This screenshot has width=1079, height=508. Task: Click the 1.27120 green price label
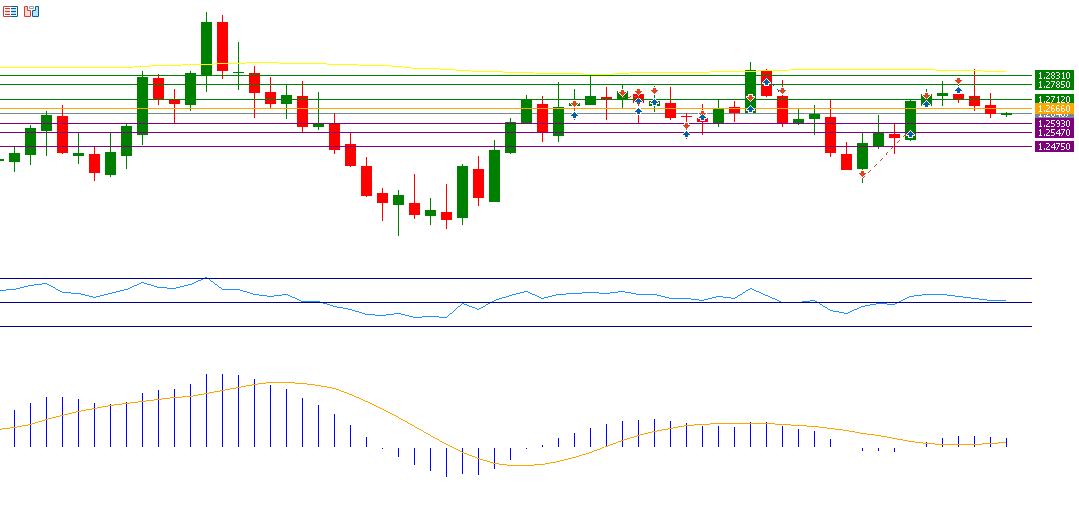[1054, 99]
